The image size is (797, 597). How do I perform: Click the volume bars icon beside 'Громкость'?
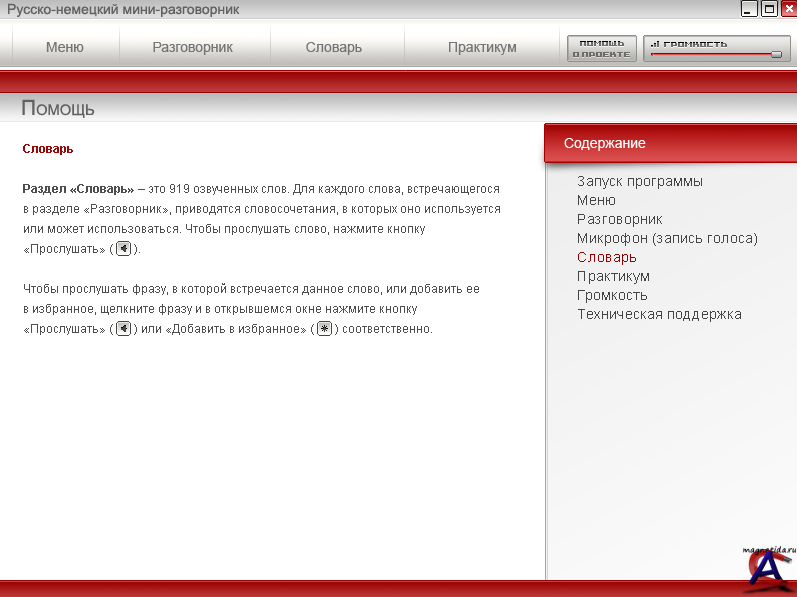[x=655, y=44]
